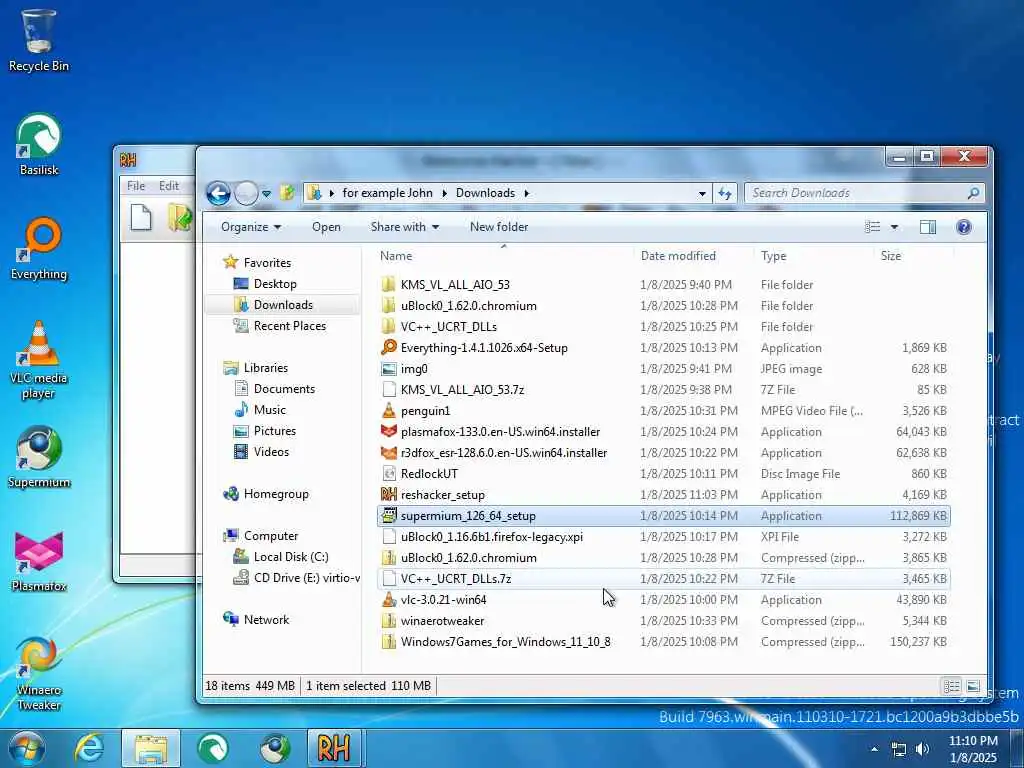Switch to large icons view in status bar
The image size is (1024, 768).
coord(972,686)
